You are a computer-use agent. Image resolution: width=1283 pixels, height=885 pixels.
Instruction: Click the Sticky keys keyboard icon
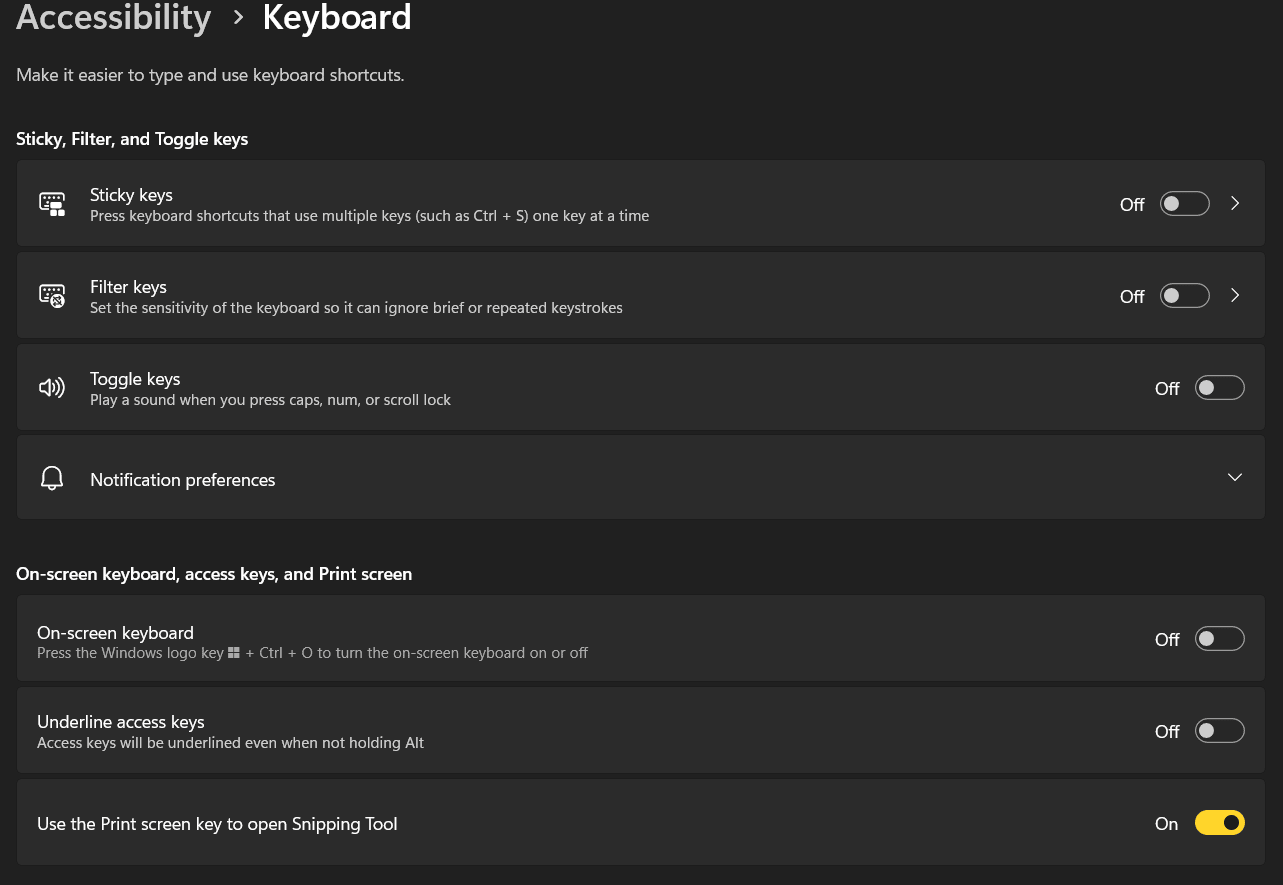(51, 203)
